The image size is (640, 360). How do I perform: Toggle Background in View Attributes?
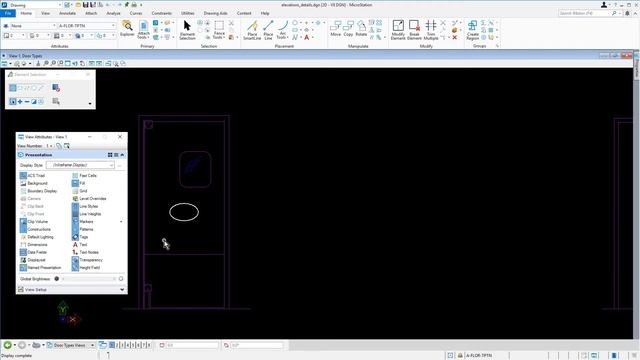(34, 183)
